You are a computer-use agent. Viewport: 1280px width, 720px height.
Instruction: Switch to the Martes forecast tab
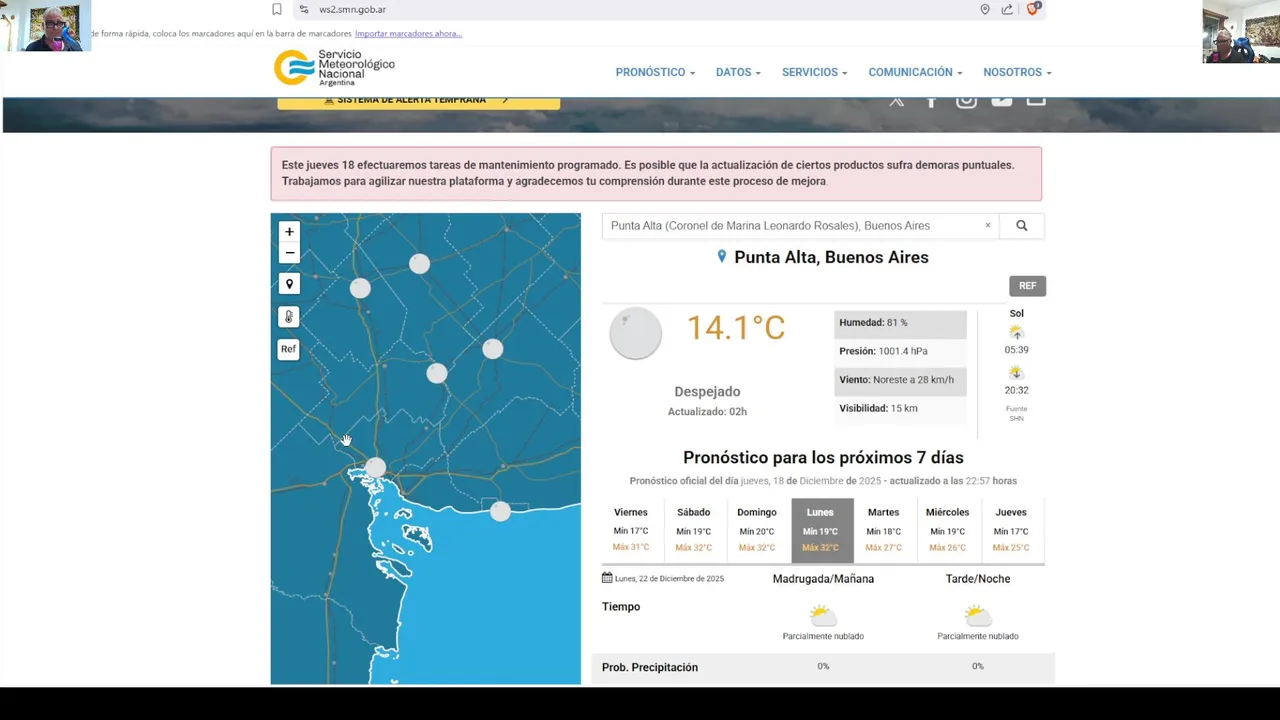(883, 530)
